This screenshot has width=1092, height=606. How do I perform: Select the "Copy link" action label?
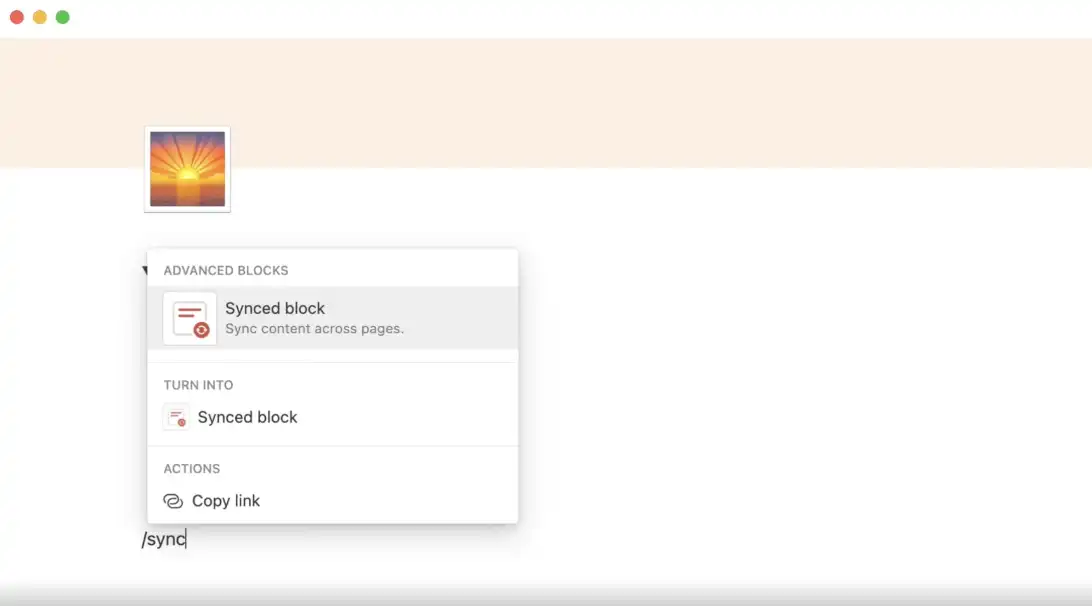(226, 501)
